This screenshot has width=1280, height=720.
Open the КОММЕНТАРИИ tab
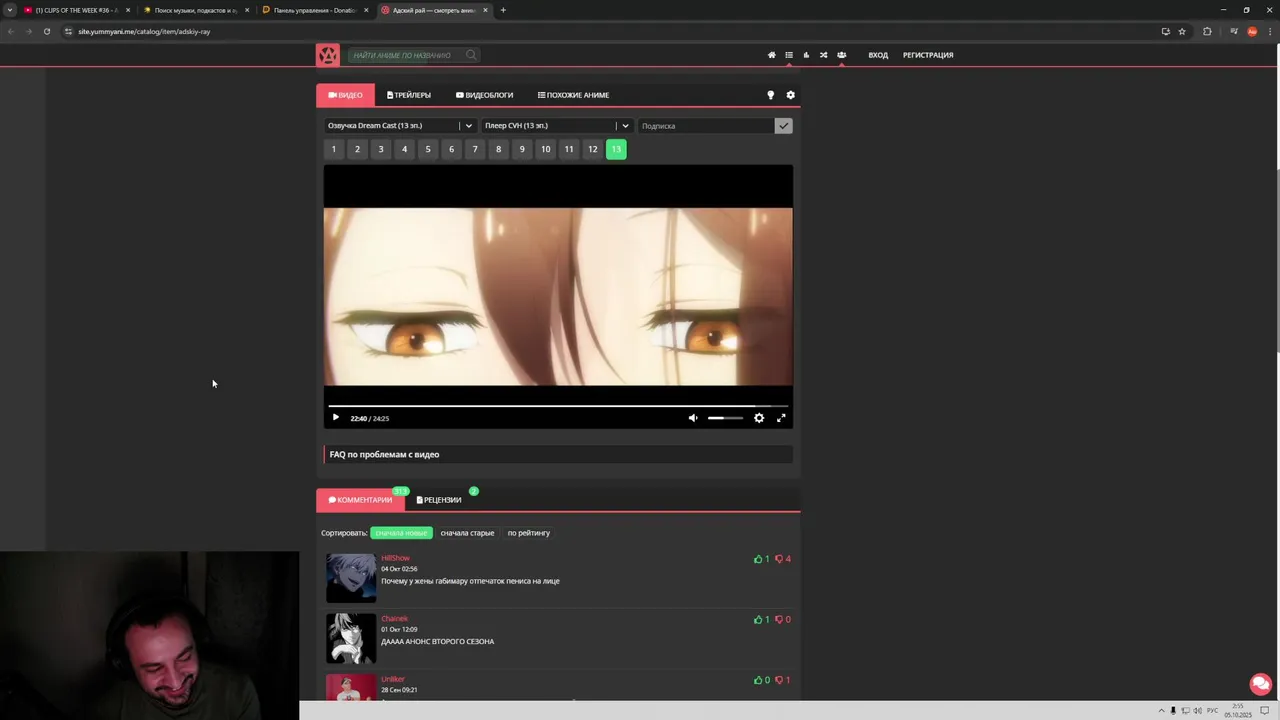click(x=360, y=500)
